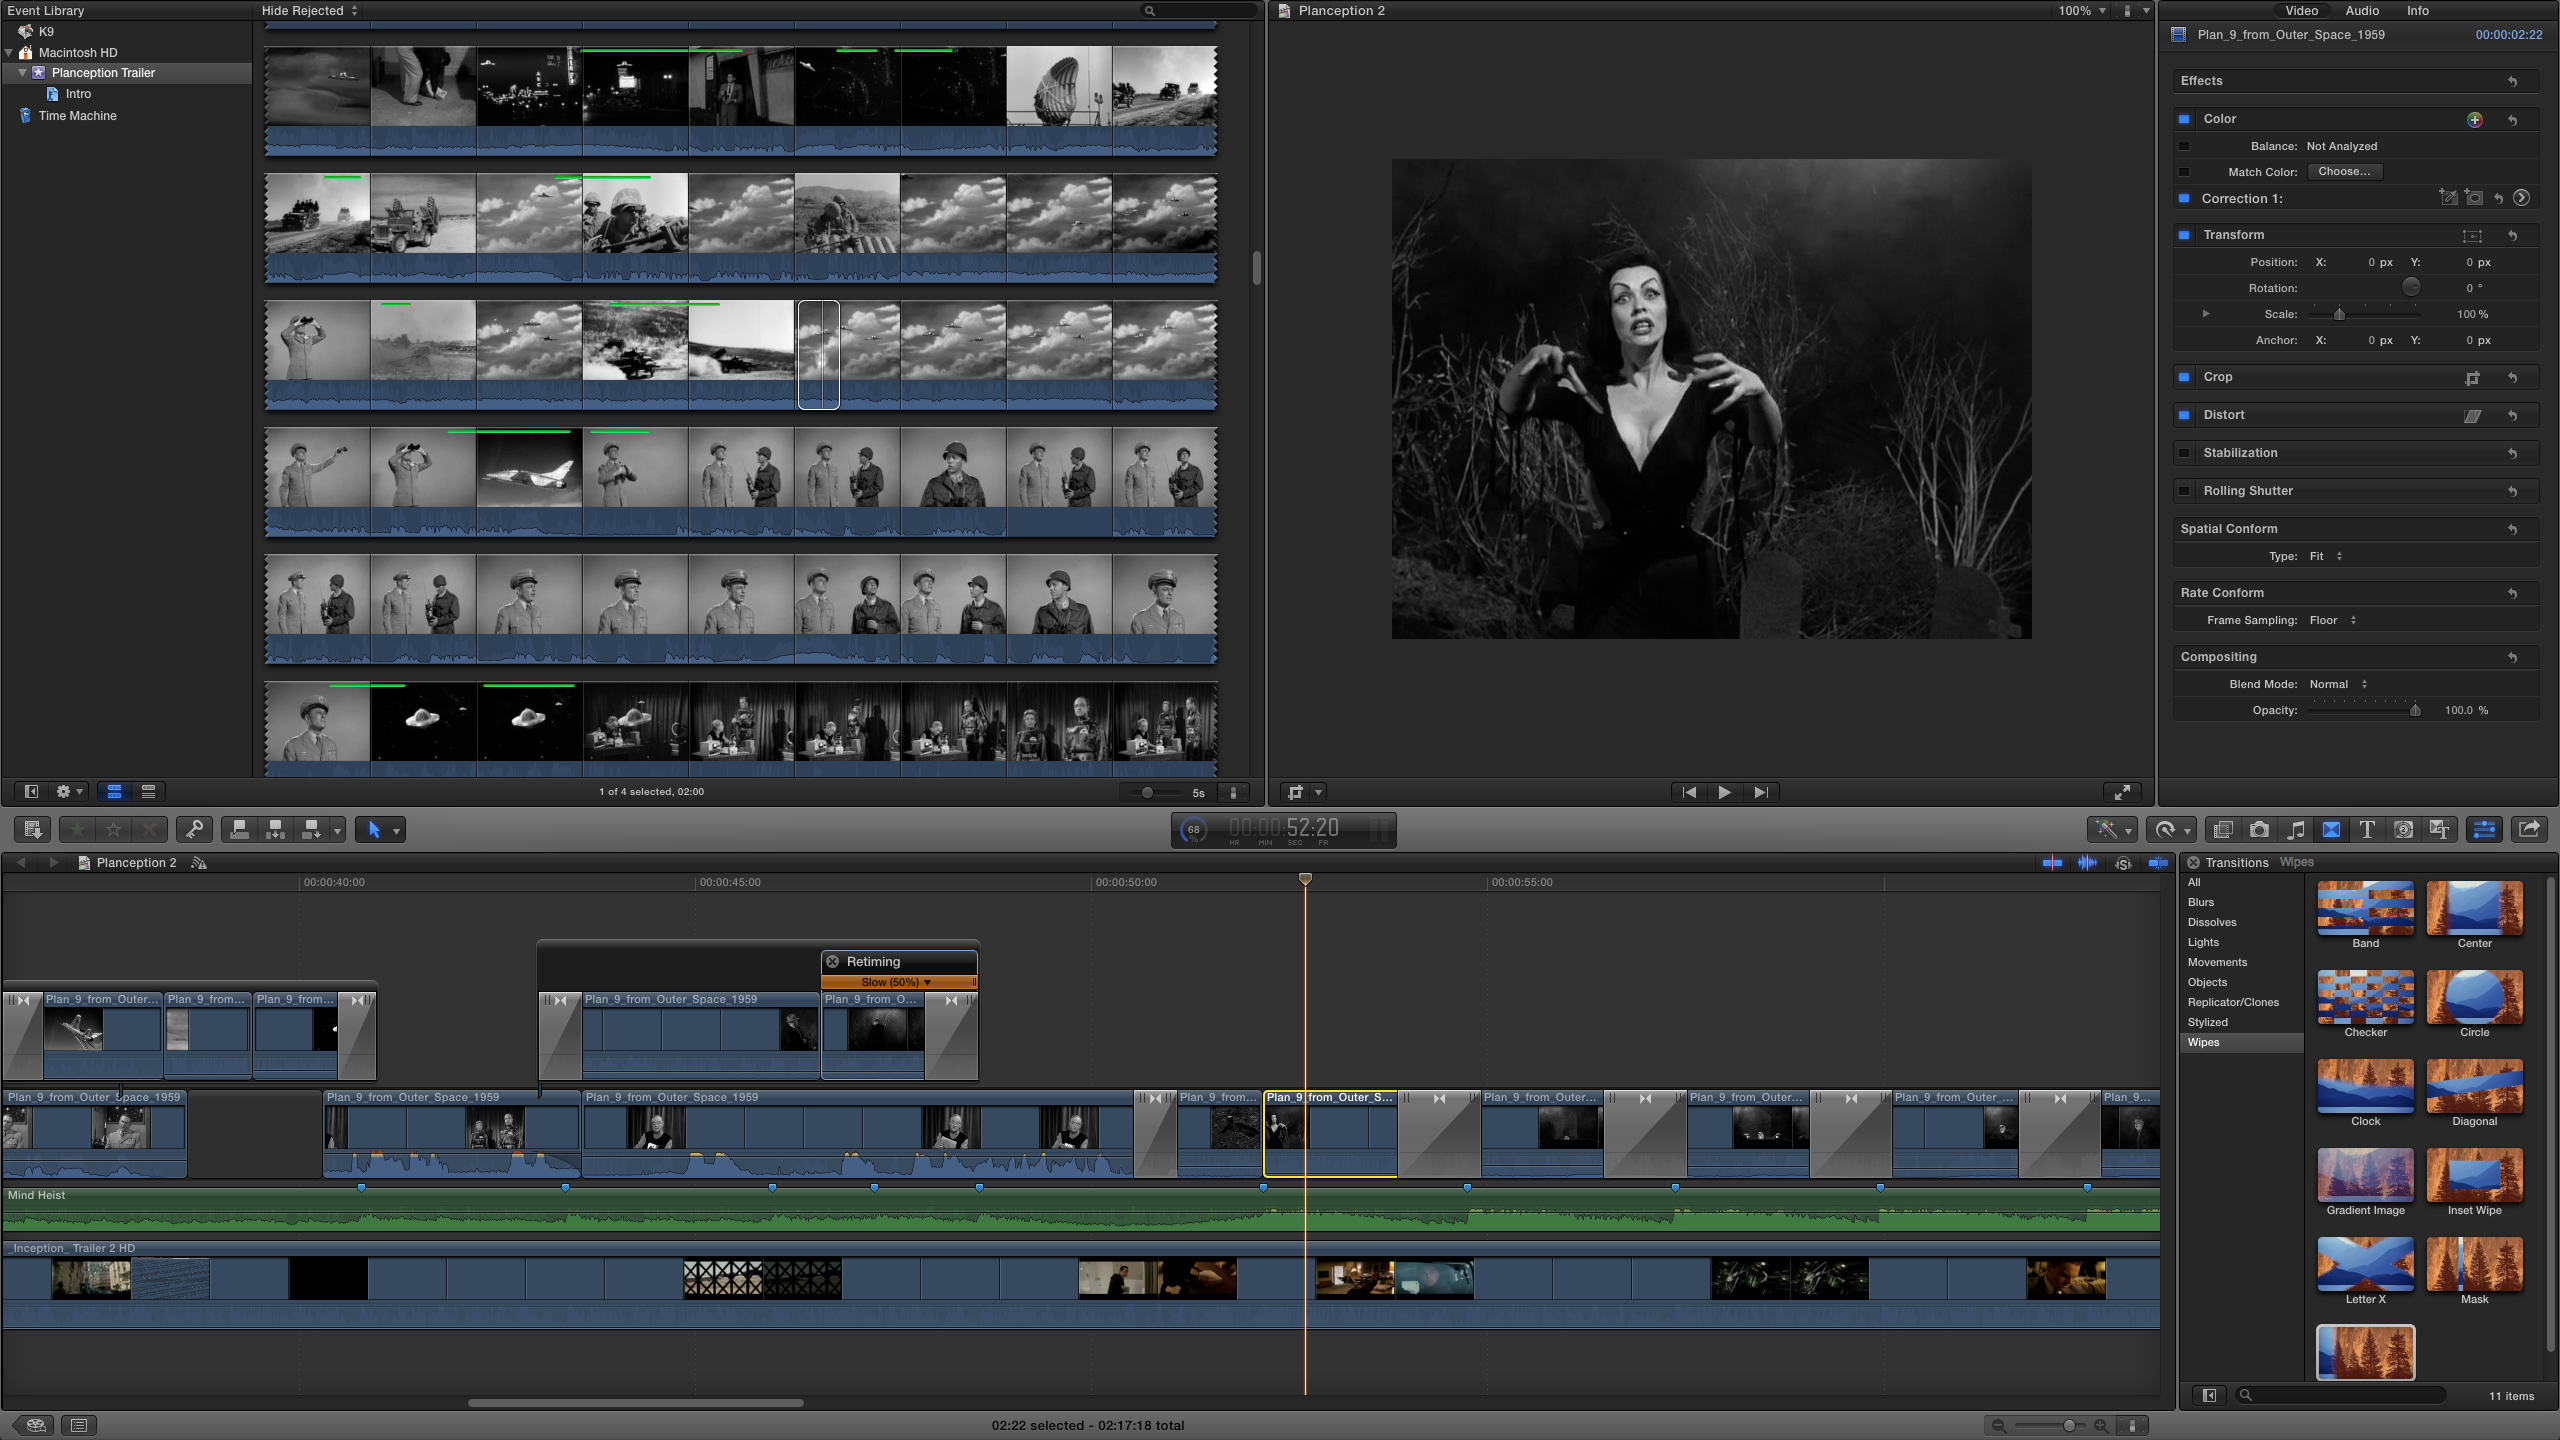
Task: Select the Dissolves transitions category
Action: (2212, 922)
